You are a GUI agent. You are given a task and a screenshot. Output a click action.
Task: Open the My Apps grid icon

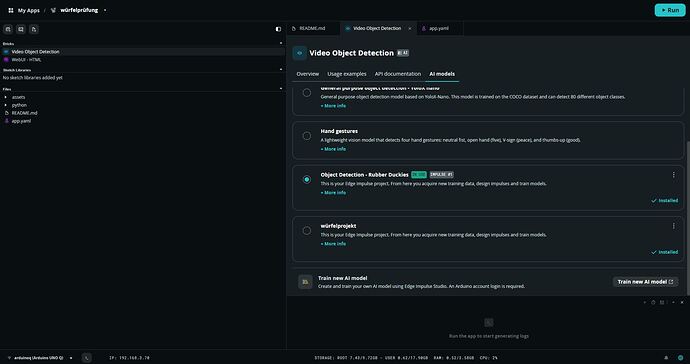11,10
